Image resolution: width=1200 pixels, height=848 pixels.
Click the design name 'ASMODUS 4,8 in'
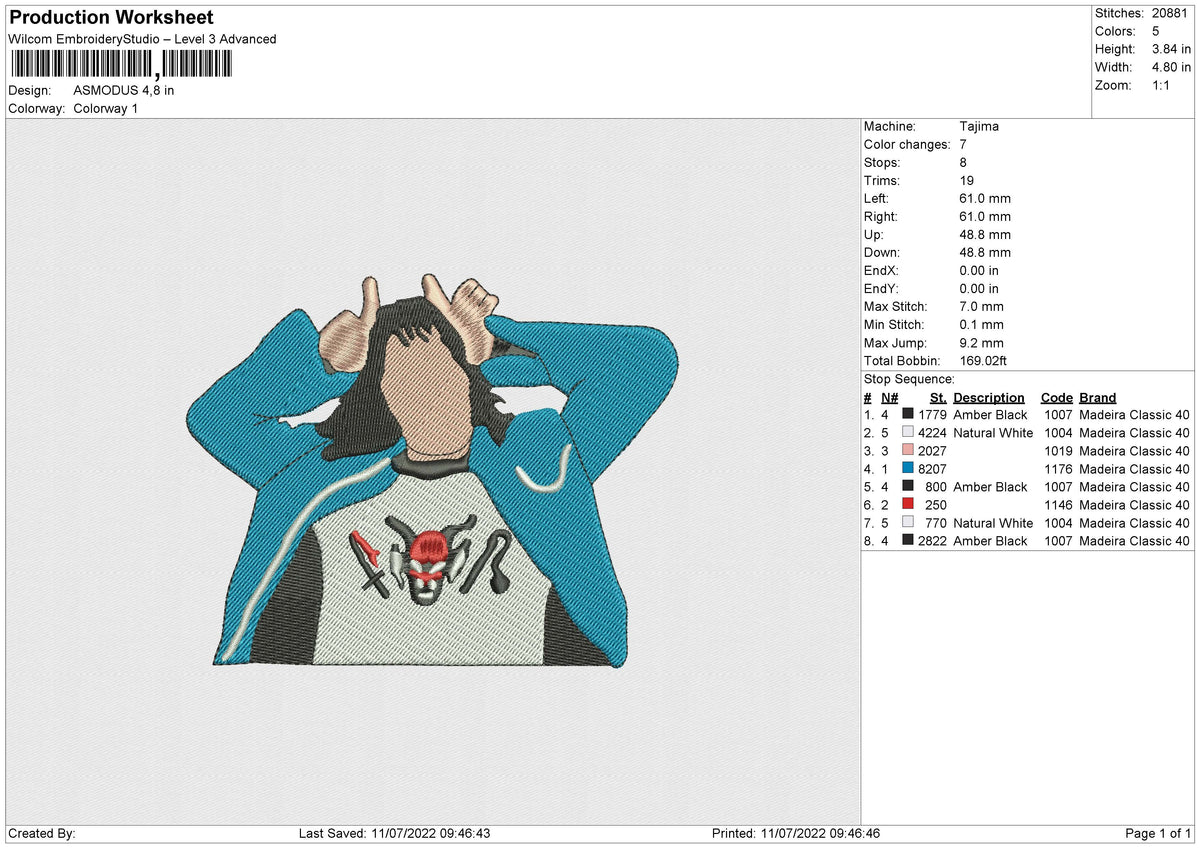click(x=124, y=90)
